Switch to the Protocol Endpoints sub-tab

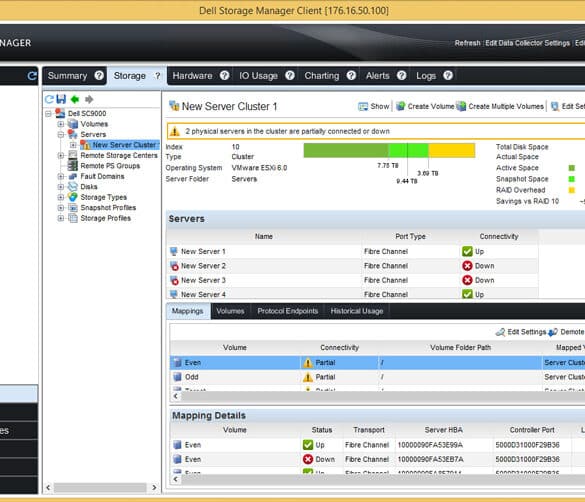(x=288, y=311)
